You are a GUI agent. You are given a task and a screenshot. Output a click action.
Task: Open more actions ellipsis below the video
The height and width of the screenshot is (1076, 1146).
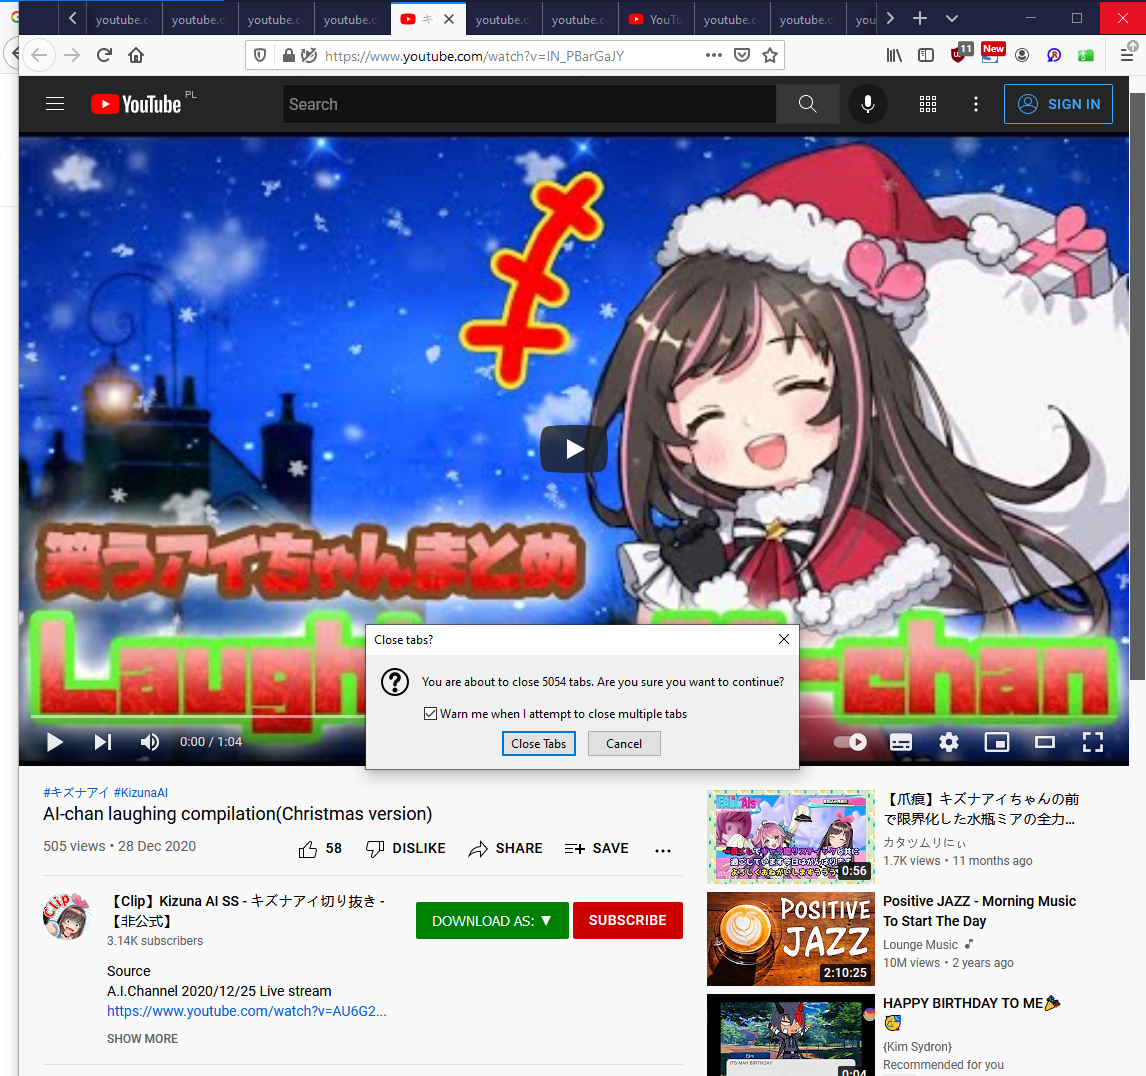(x=663, y=849)
